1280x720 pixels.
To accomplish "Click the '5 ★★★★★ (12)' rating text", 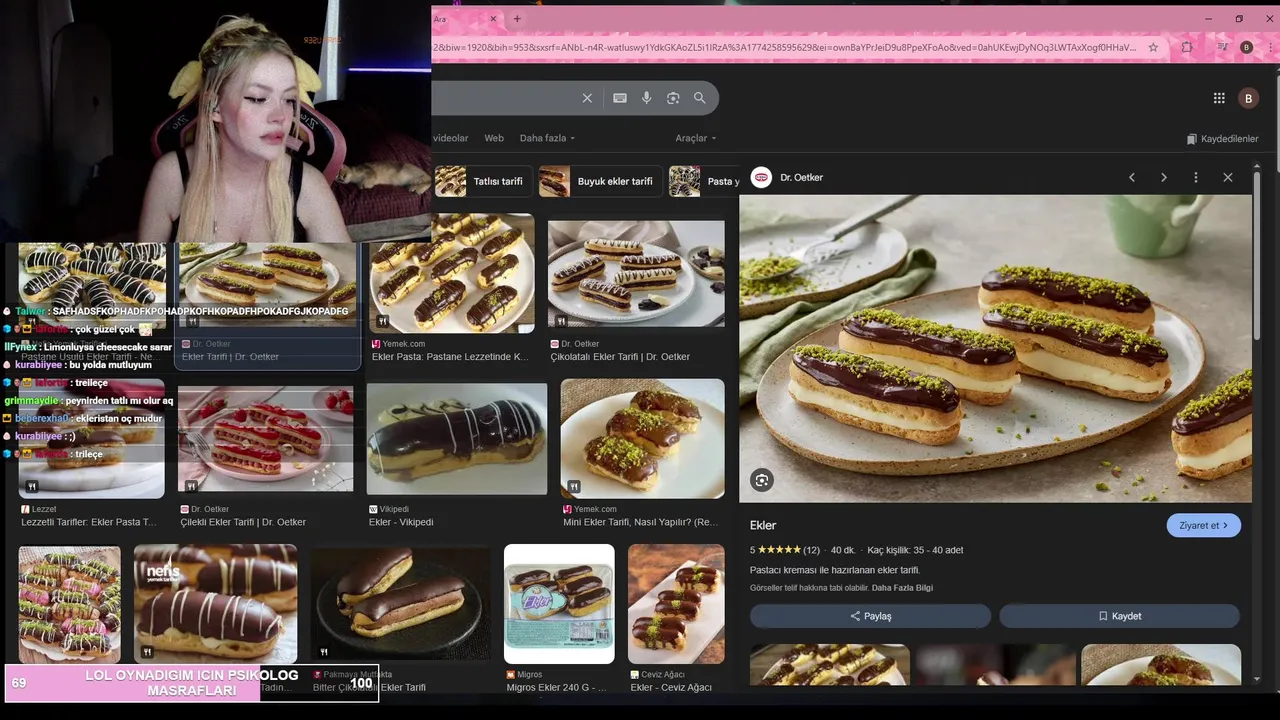I will [x=785, y=550].
